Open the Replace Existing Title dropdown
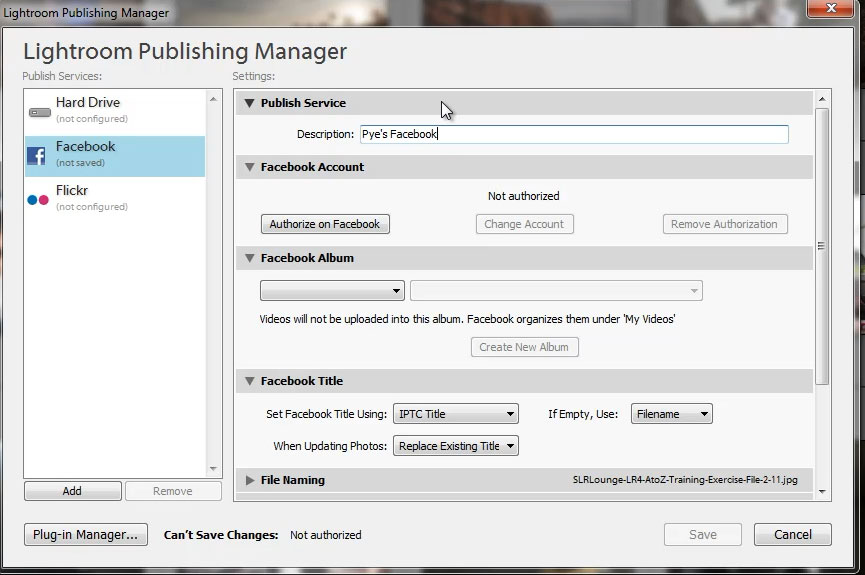This screenshot has height=575, width=865. 456,446
